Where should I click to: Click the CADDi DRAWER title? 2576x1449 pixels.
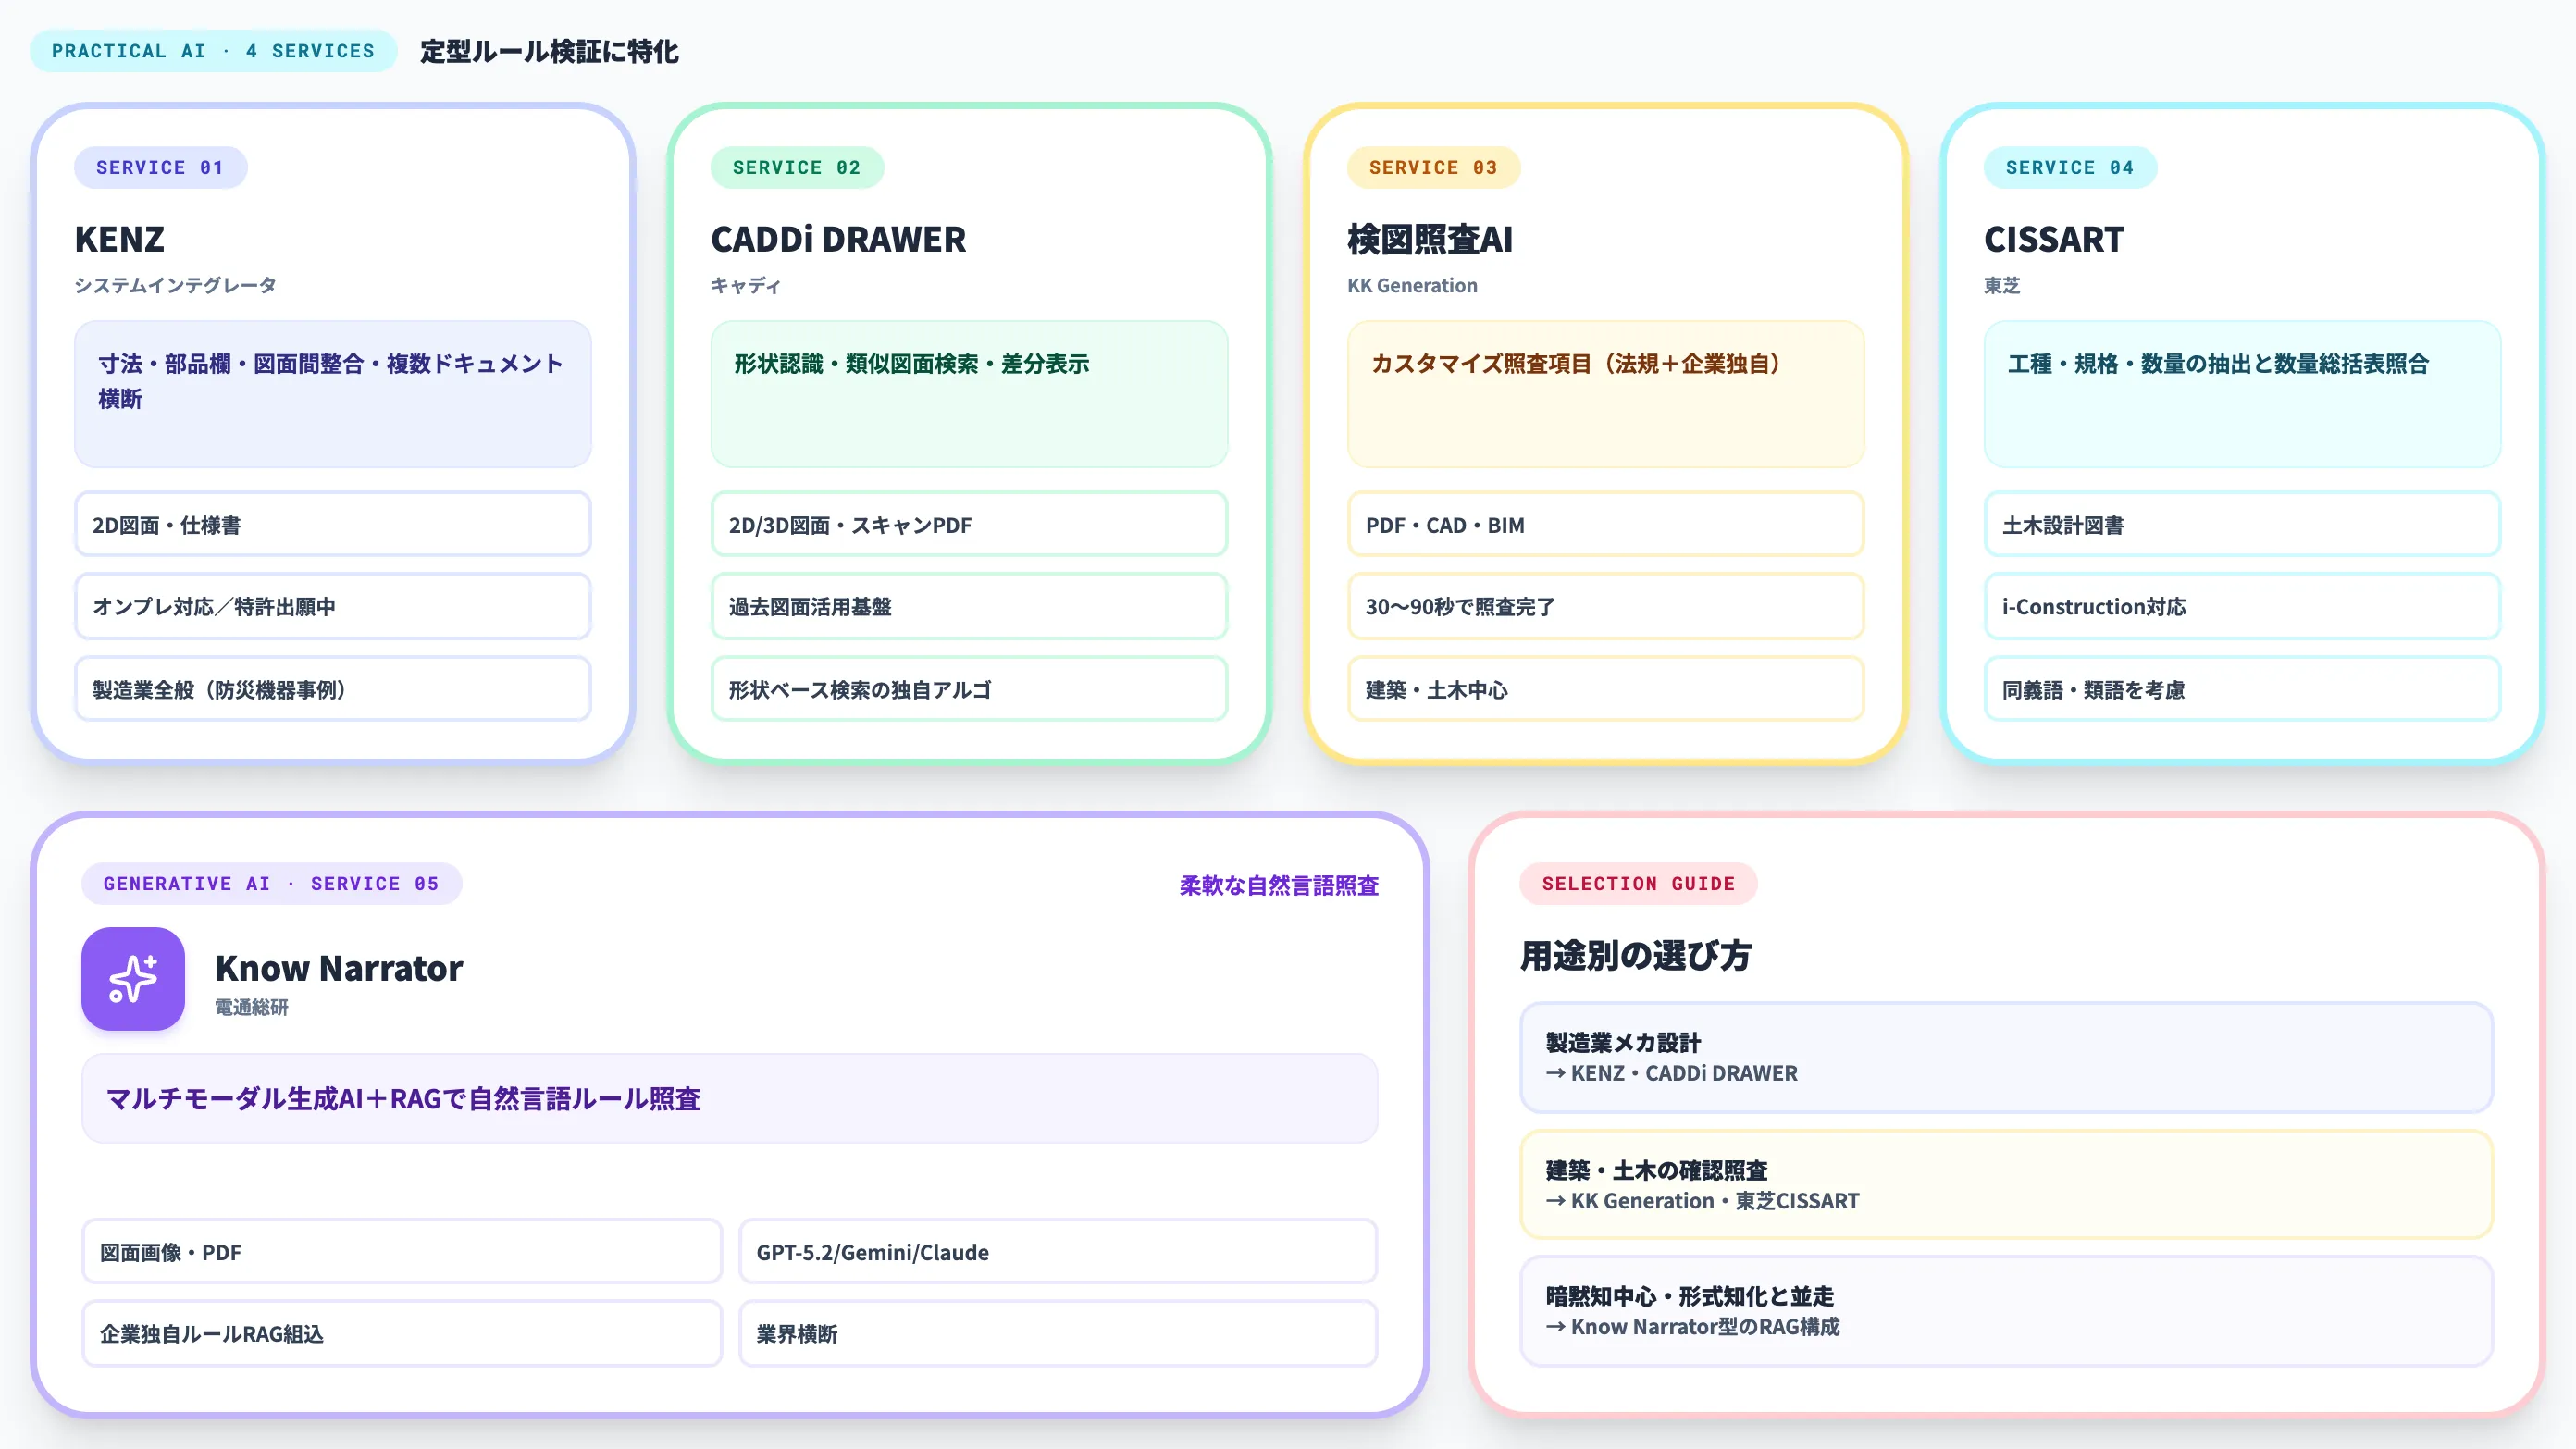click(x=838, y=239)
